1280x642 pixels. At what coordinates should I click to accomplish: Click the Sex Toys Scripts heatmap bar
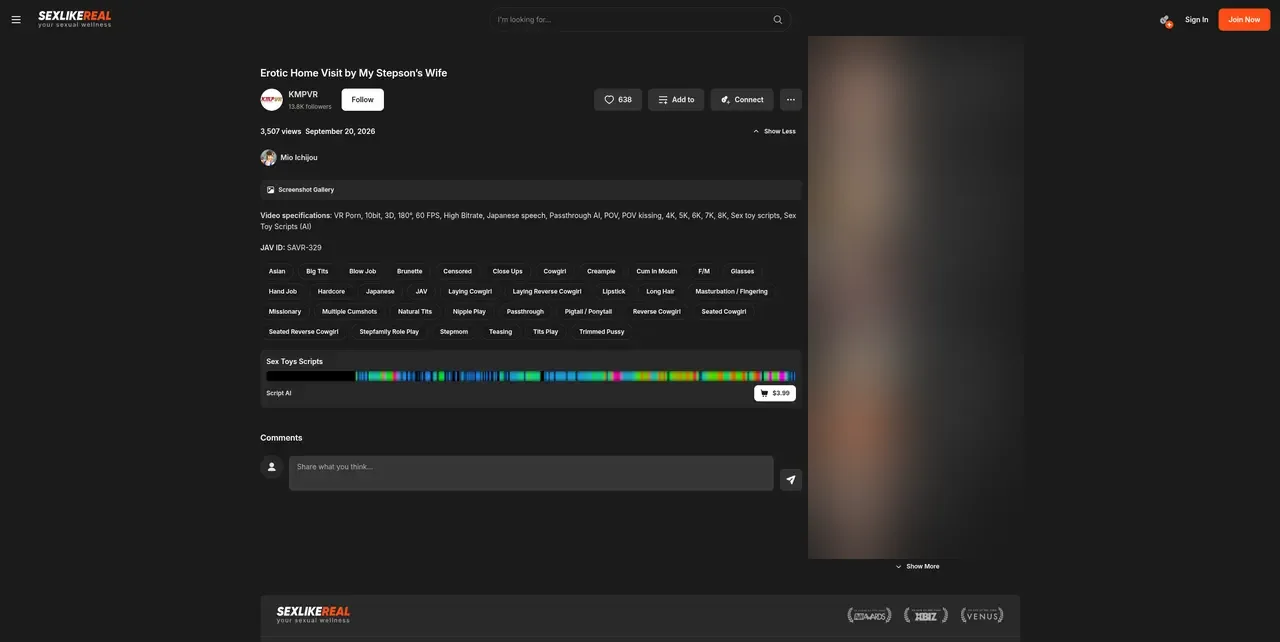pyautogui.click(x=531, y=377)
